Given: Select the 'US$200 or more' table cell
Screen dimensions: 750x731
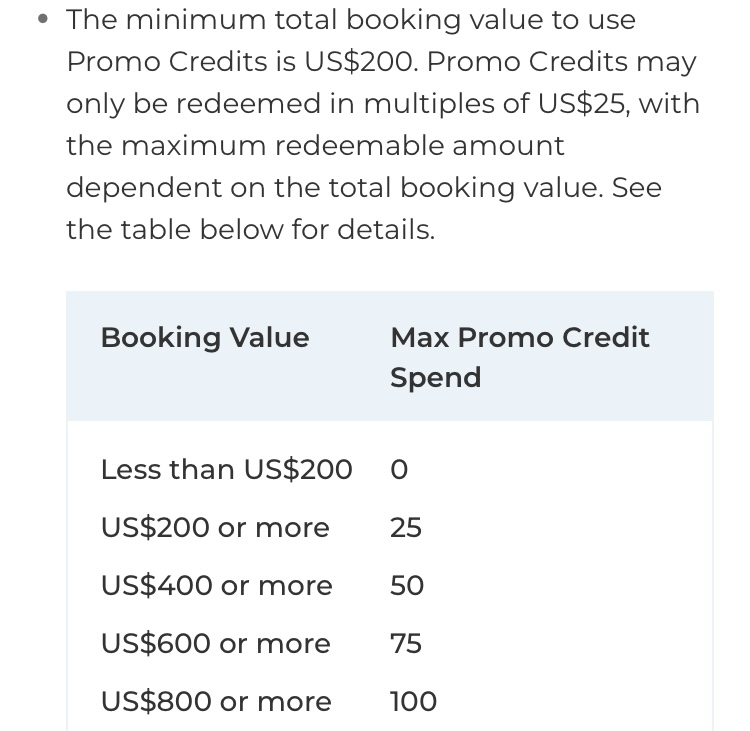Looking at the screenshot, I should tap(215, 528).
